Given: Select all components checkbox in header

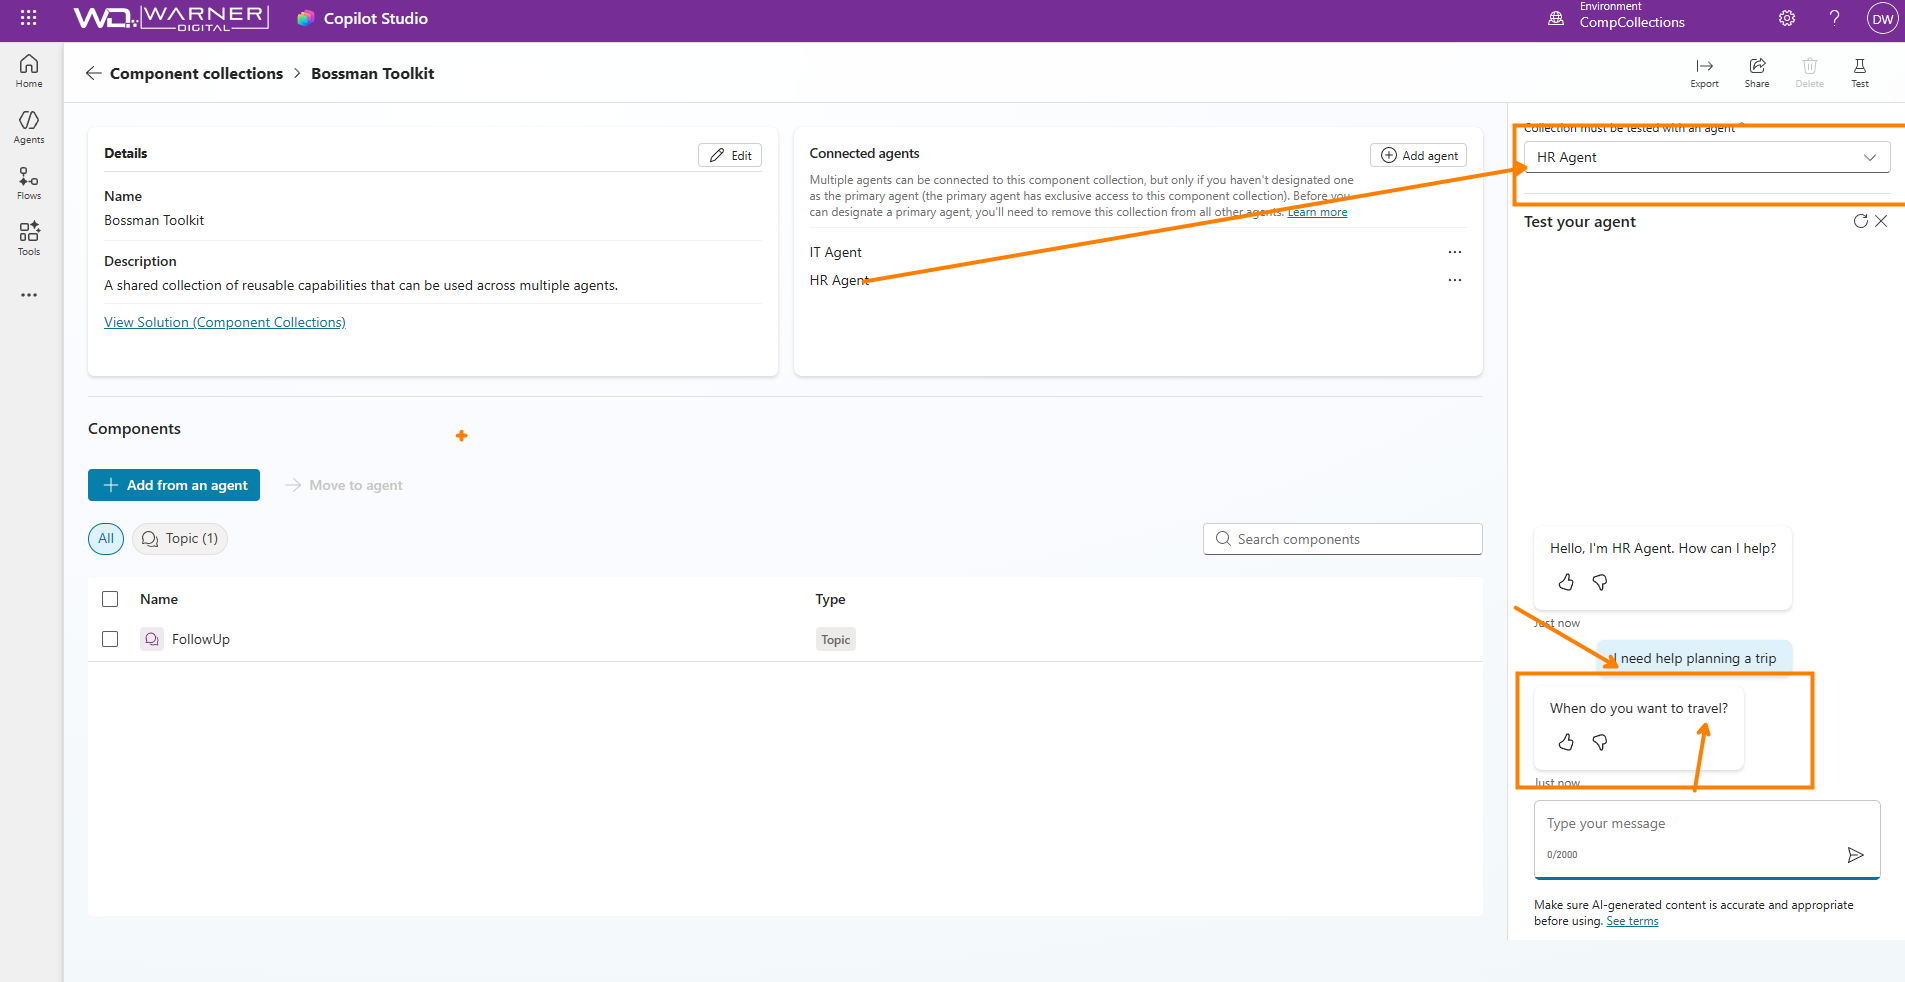Looking at the screenshot, I should [x=110, y=599].
